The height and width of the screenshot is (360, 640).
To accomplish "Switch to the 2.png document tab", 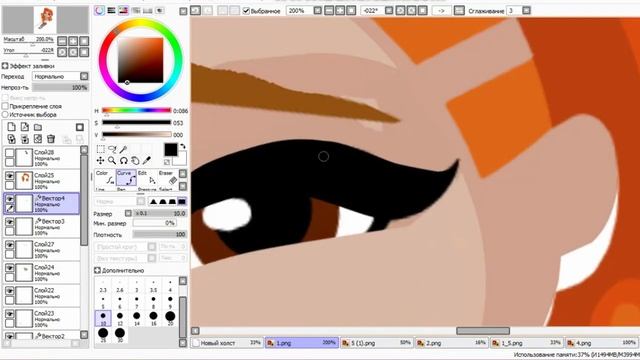I will [451, 343].
